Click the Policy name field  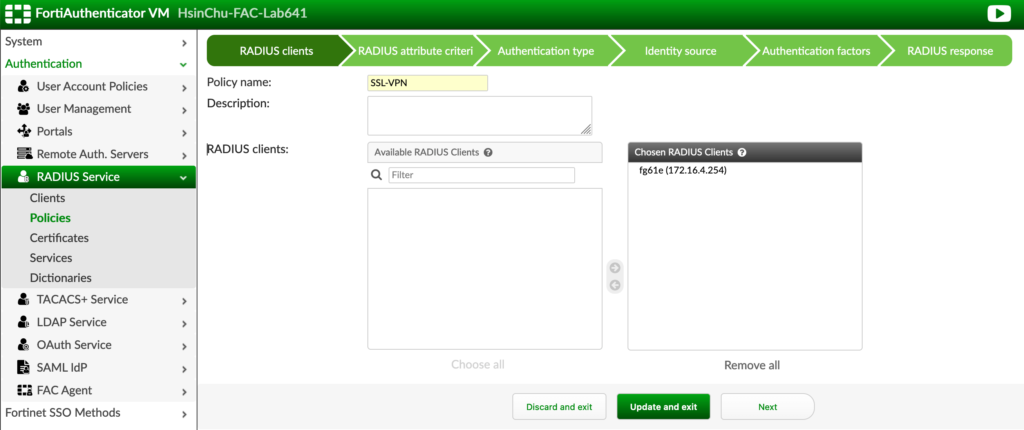428,83
